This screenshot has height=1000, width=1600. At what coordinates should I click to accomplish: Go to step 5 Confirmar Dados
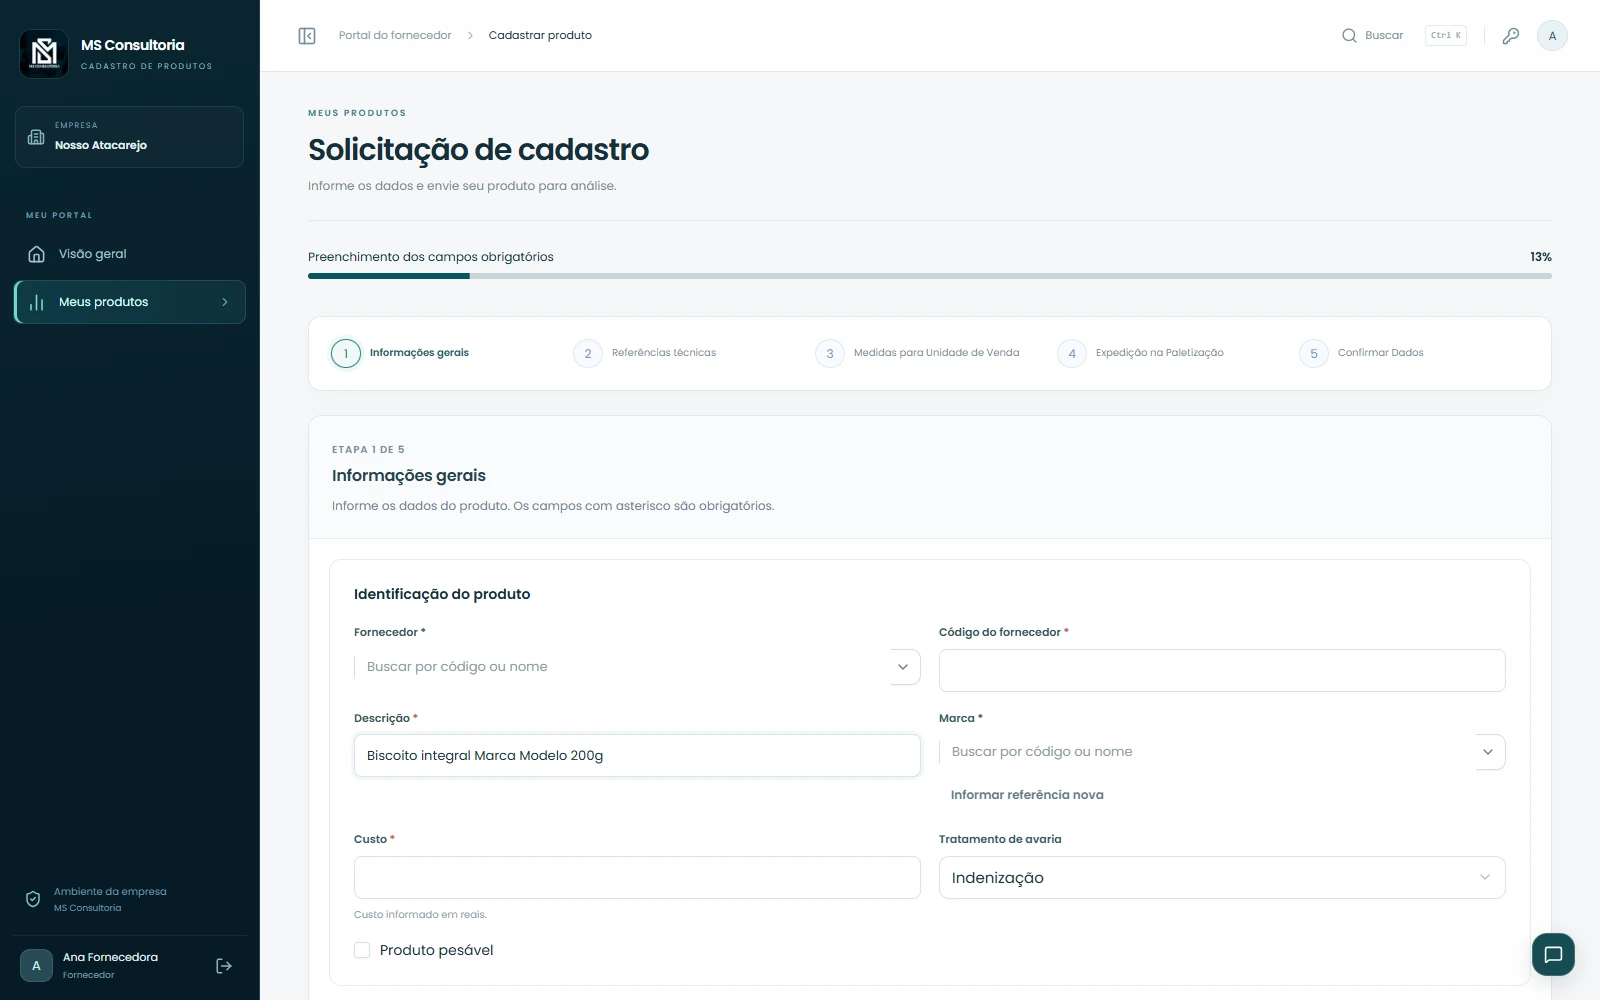pyautogui.click(x=1361, y=353)
